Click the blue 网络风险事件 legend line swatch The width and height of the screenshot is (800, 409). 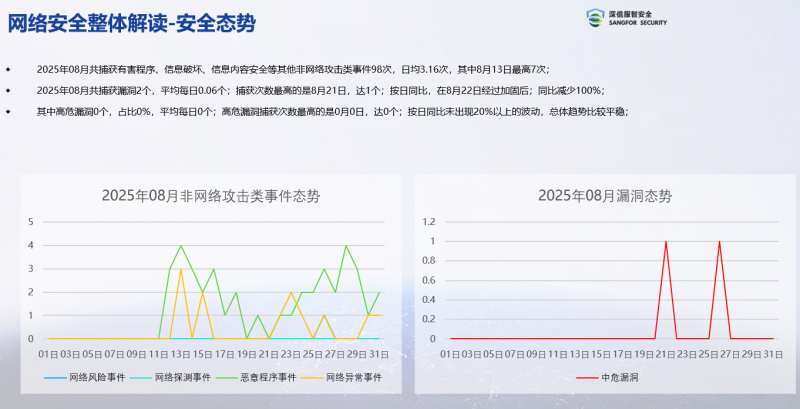56,378
